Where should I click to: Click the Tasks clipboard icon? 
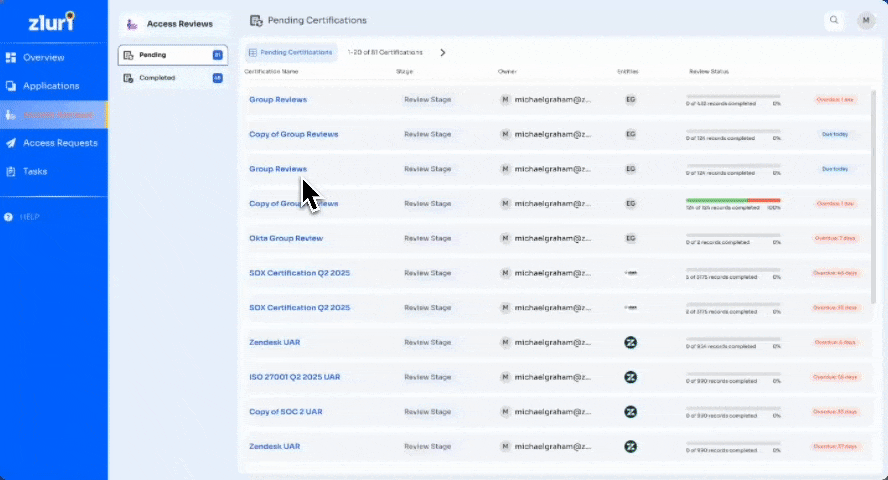click(x=11, y=172)
